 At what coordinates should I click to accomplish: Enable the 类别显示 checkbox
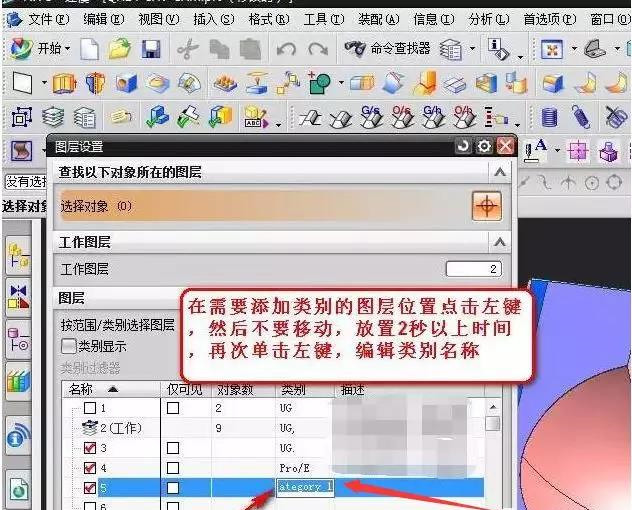pos(69,345)
